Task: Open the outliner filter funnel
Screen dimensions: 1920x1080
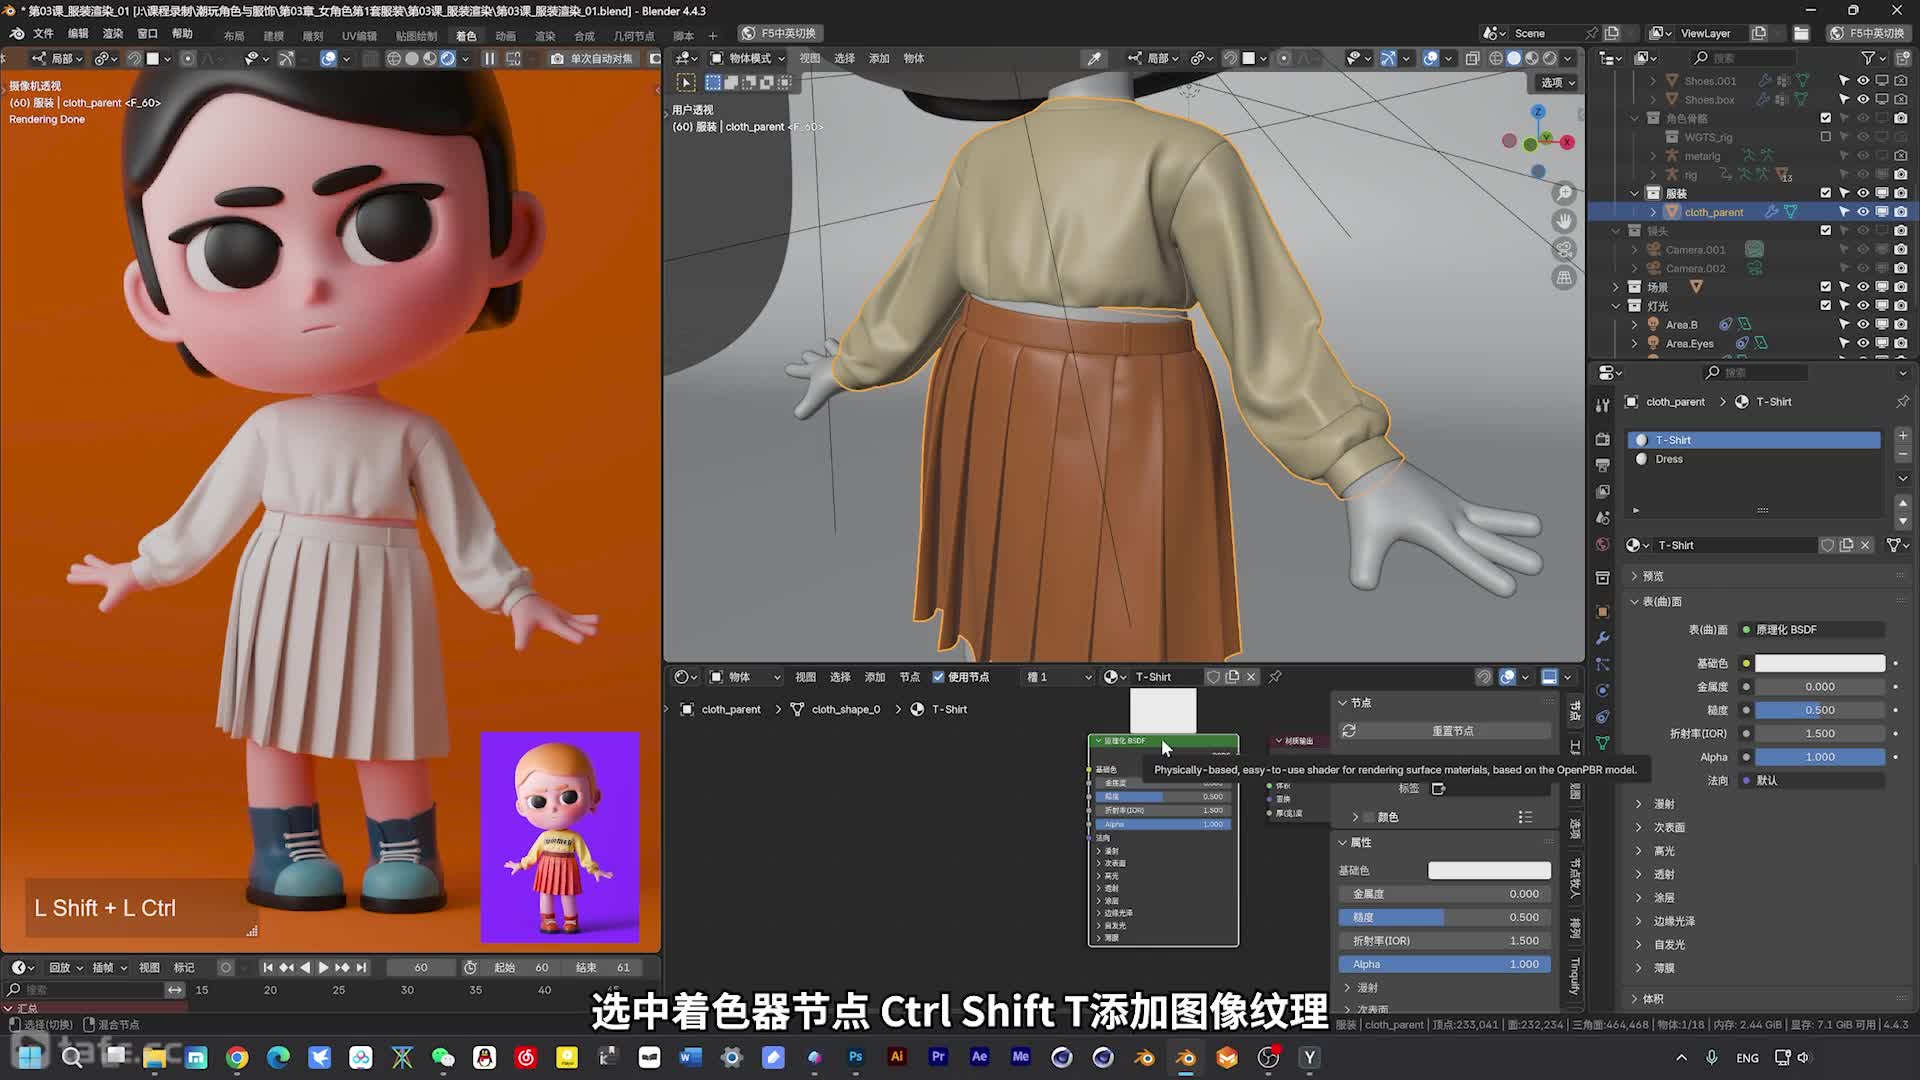Action: [x=1868, y=58]
